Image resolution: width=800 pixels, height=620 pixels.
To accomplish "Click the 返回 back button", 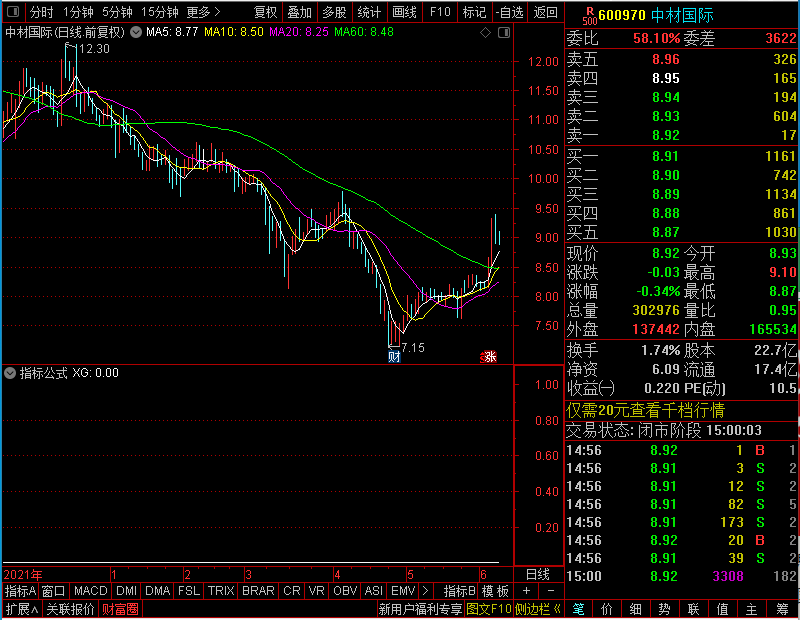I will (545, 12).
